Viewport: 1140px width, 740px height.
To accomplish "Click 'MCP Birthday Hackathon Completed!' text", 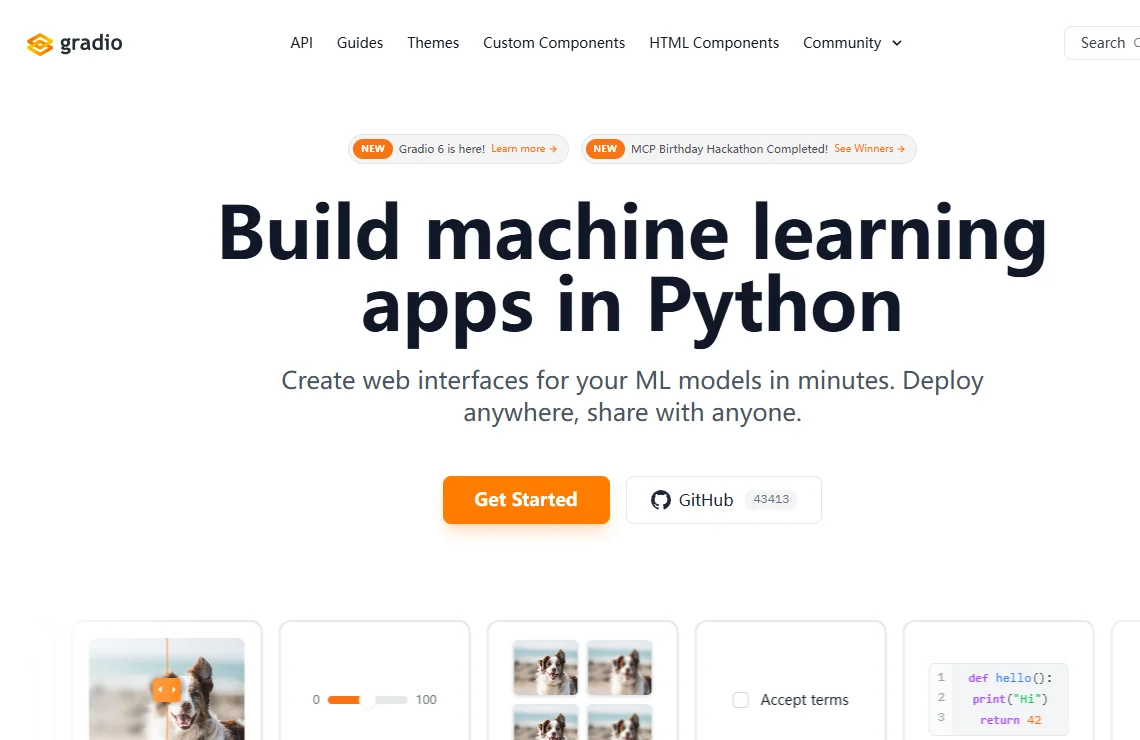I will pyautogui.click(x=729, y=148).
